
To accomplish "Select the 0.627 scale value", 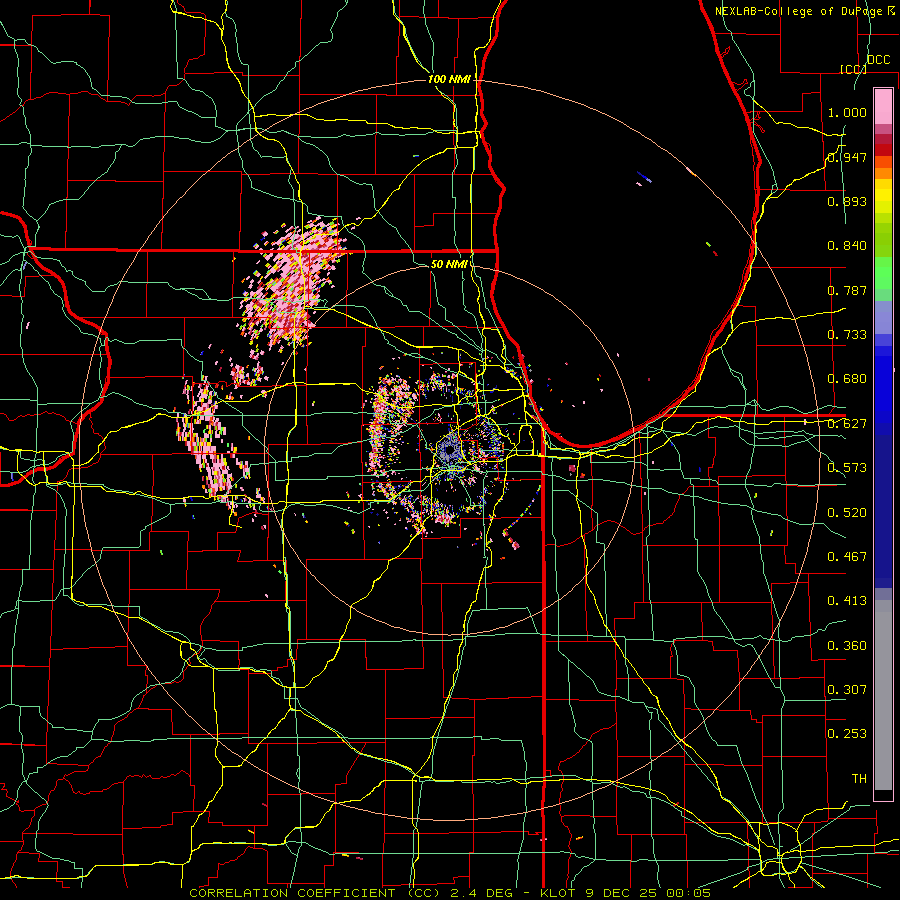I will click(847, 424).
